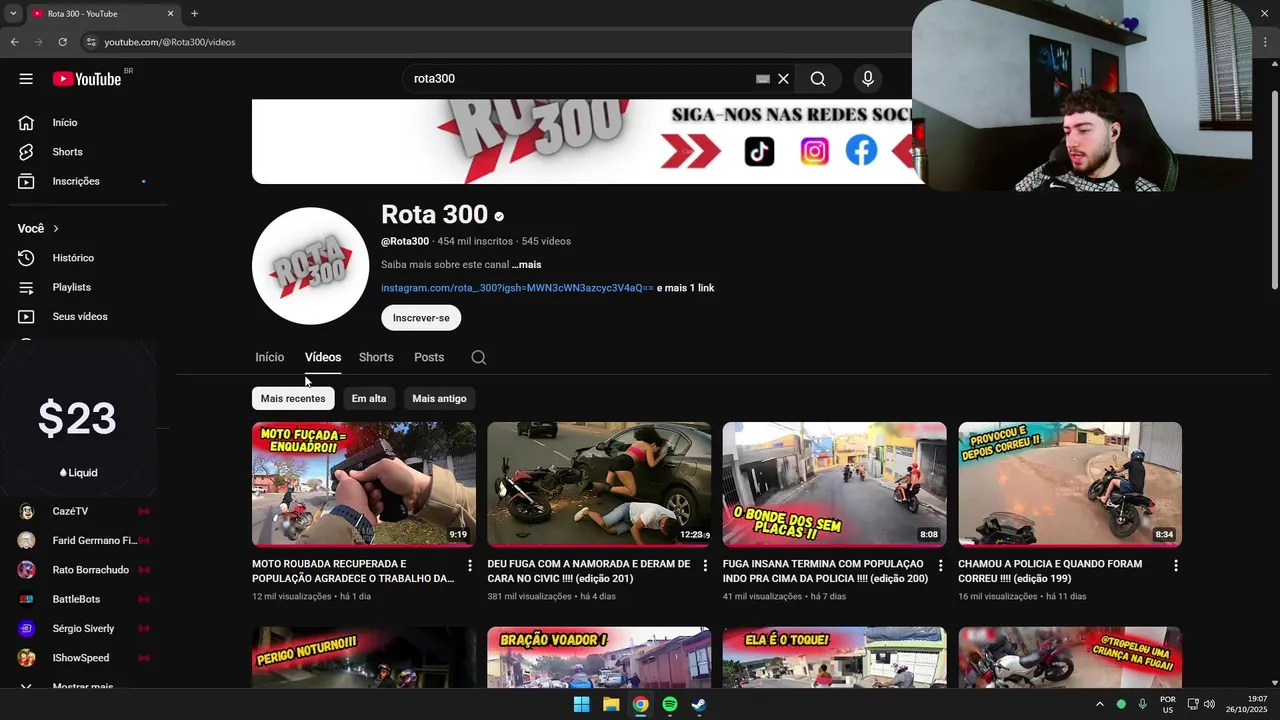Run search with the magnifying glass button
The height and width of the screenshot is (720, 1280).
click(x=818, y=79)
